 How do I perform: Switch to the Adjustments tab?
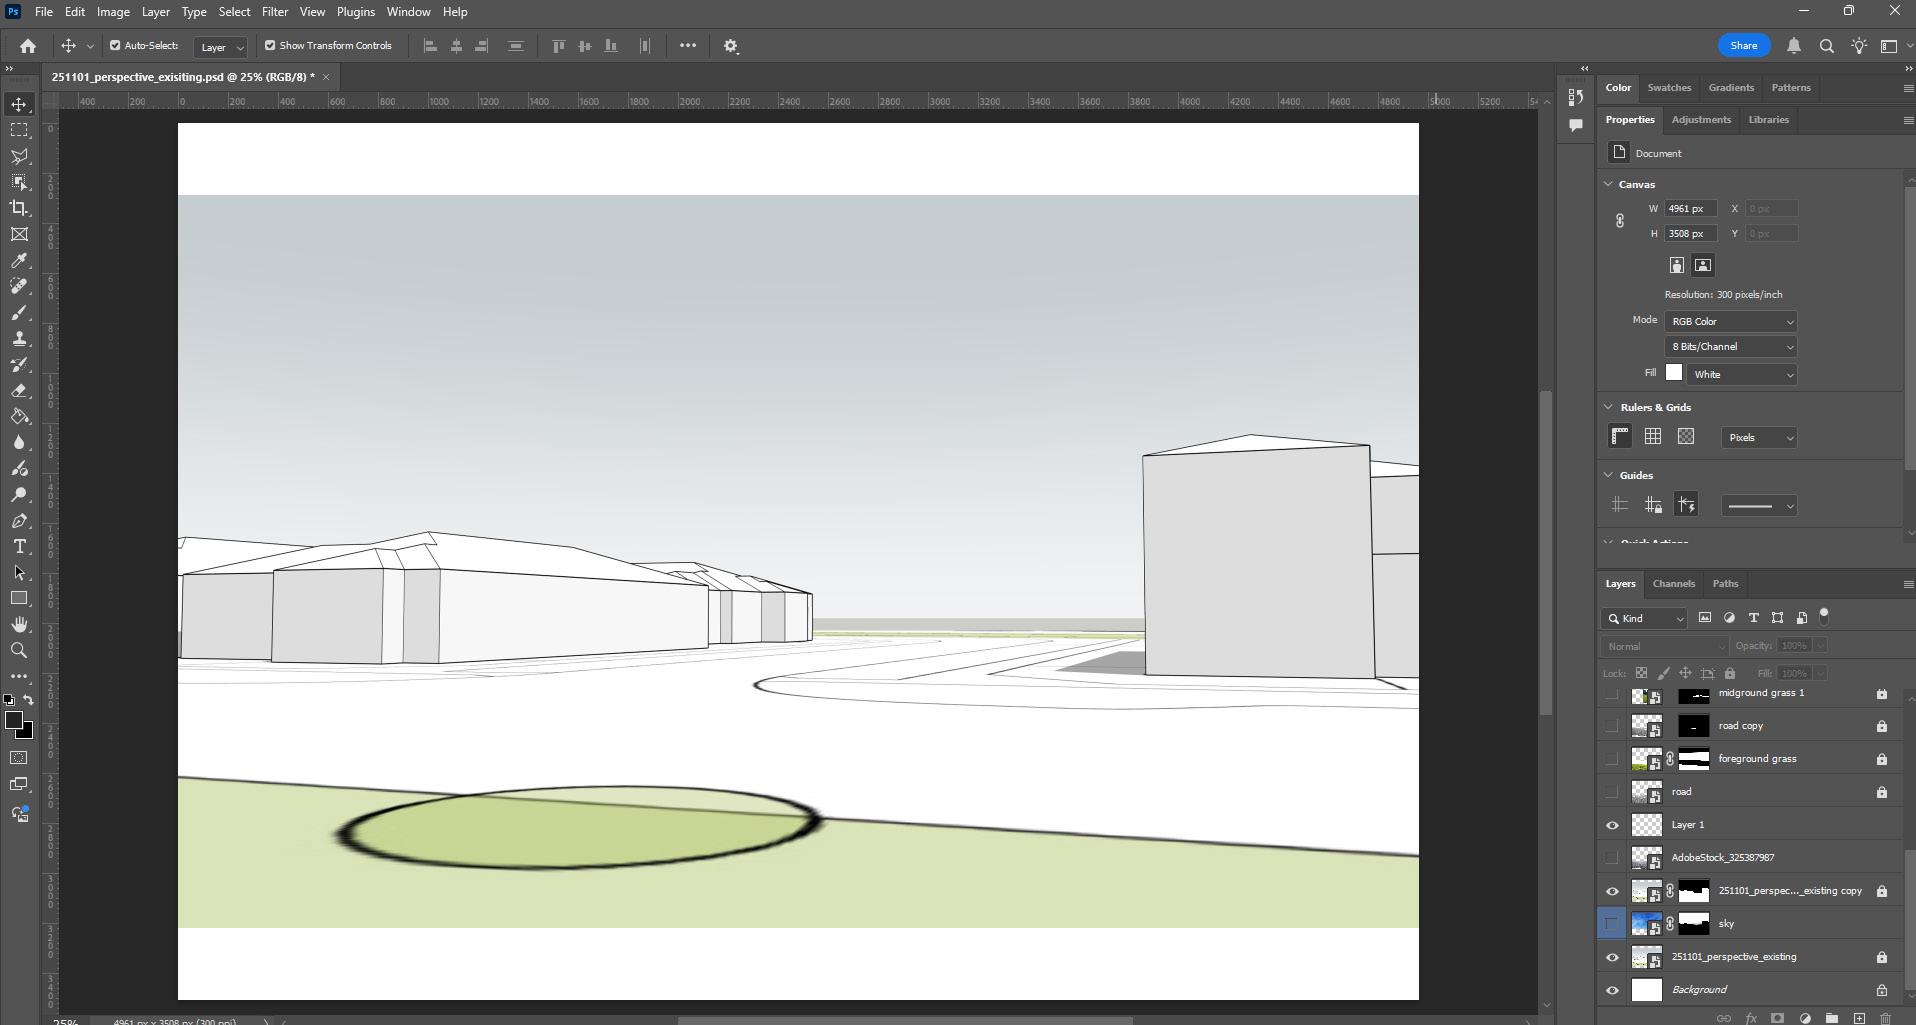[x=1701, y=120]
